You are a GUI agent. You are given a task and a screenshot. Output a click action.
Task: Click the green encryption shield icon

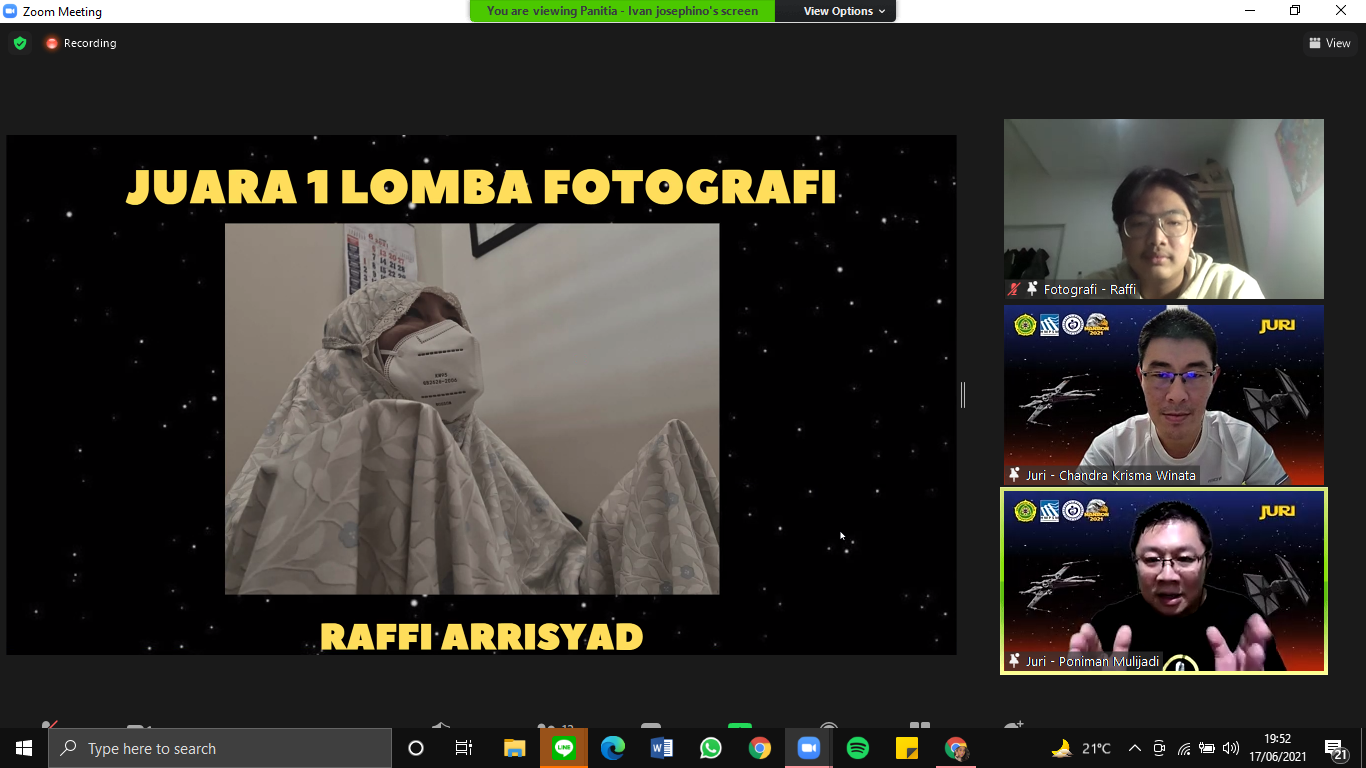20,43
